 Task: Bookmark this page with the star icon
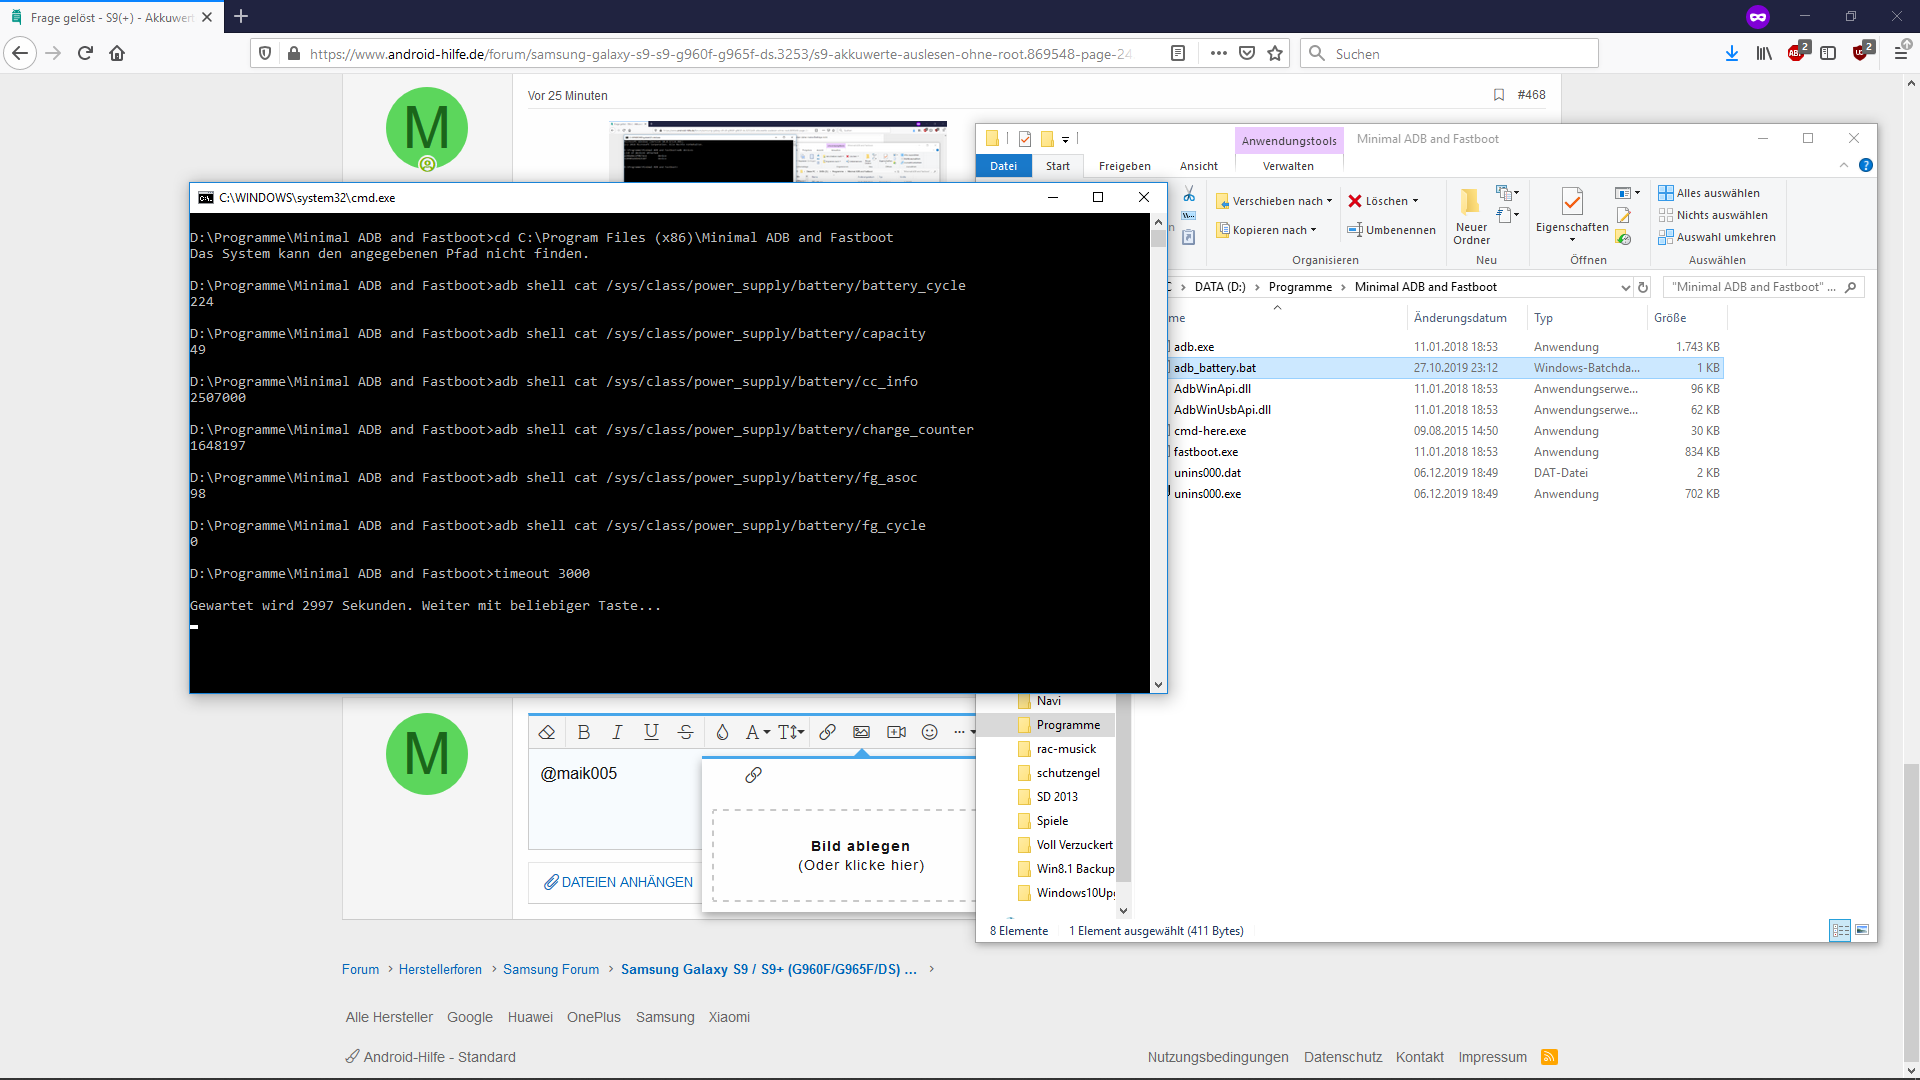[x=1275, y=53]
